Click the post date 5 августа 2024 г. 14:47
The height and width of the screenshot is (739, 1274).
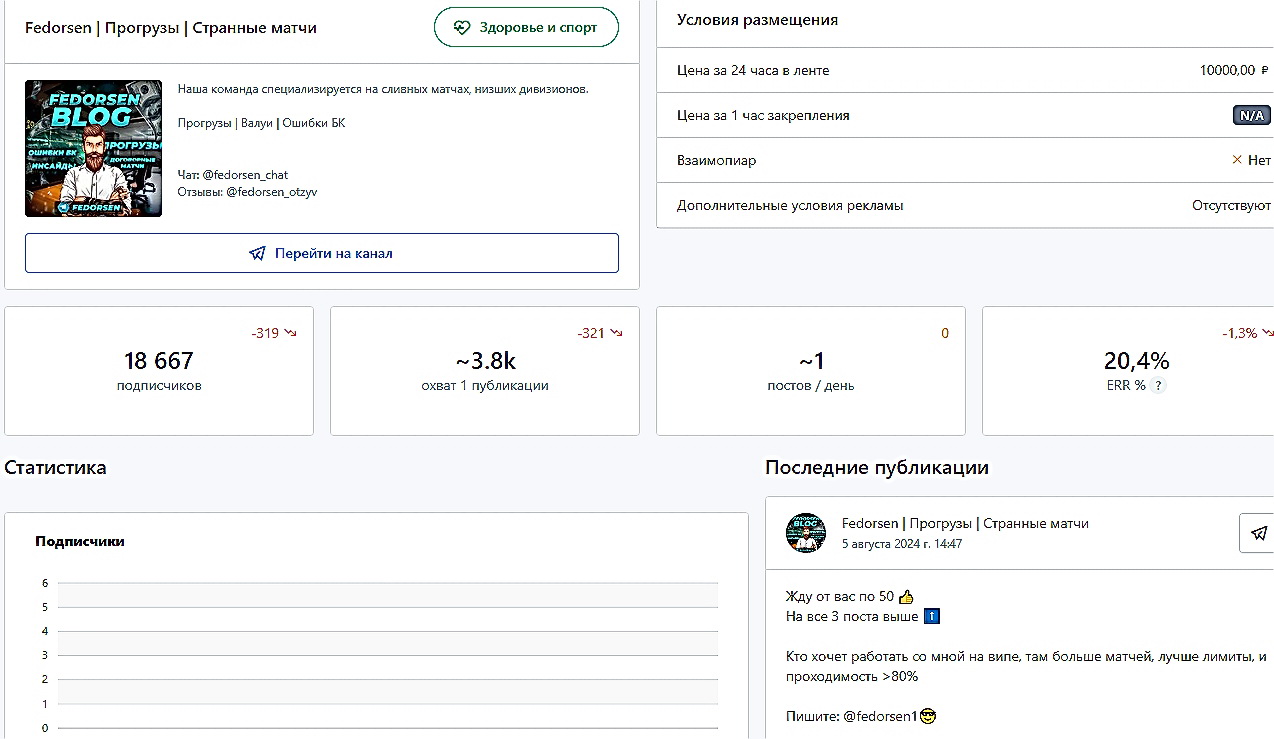[901, 544]
